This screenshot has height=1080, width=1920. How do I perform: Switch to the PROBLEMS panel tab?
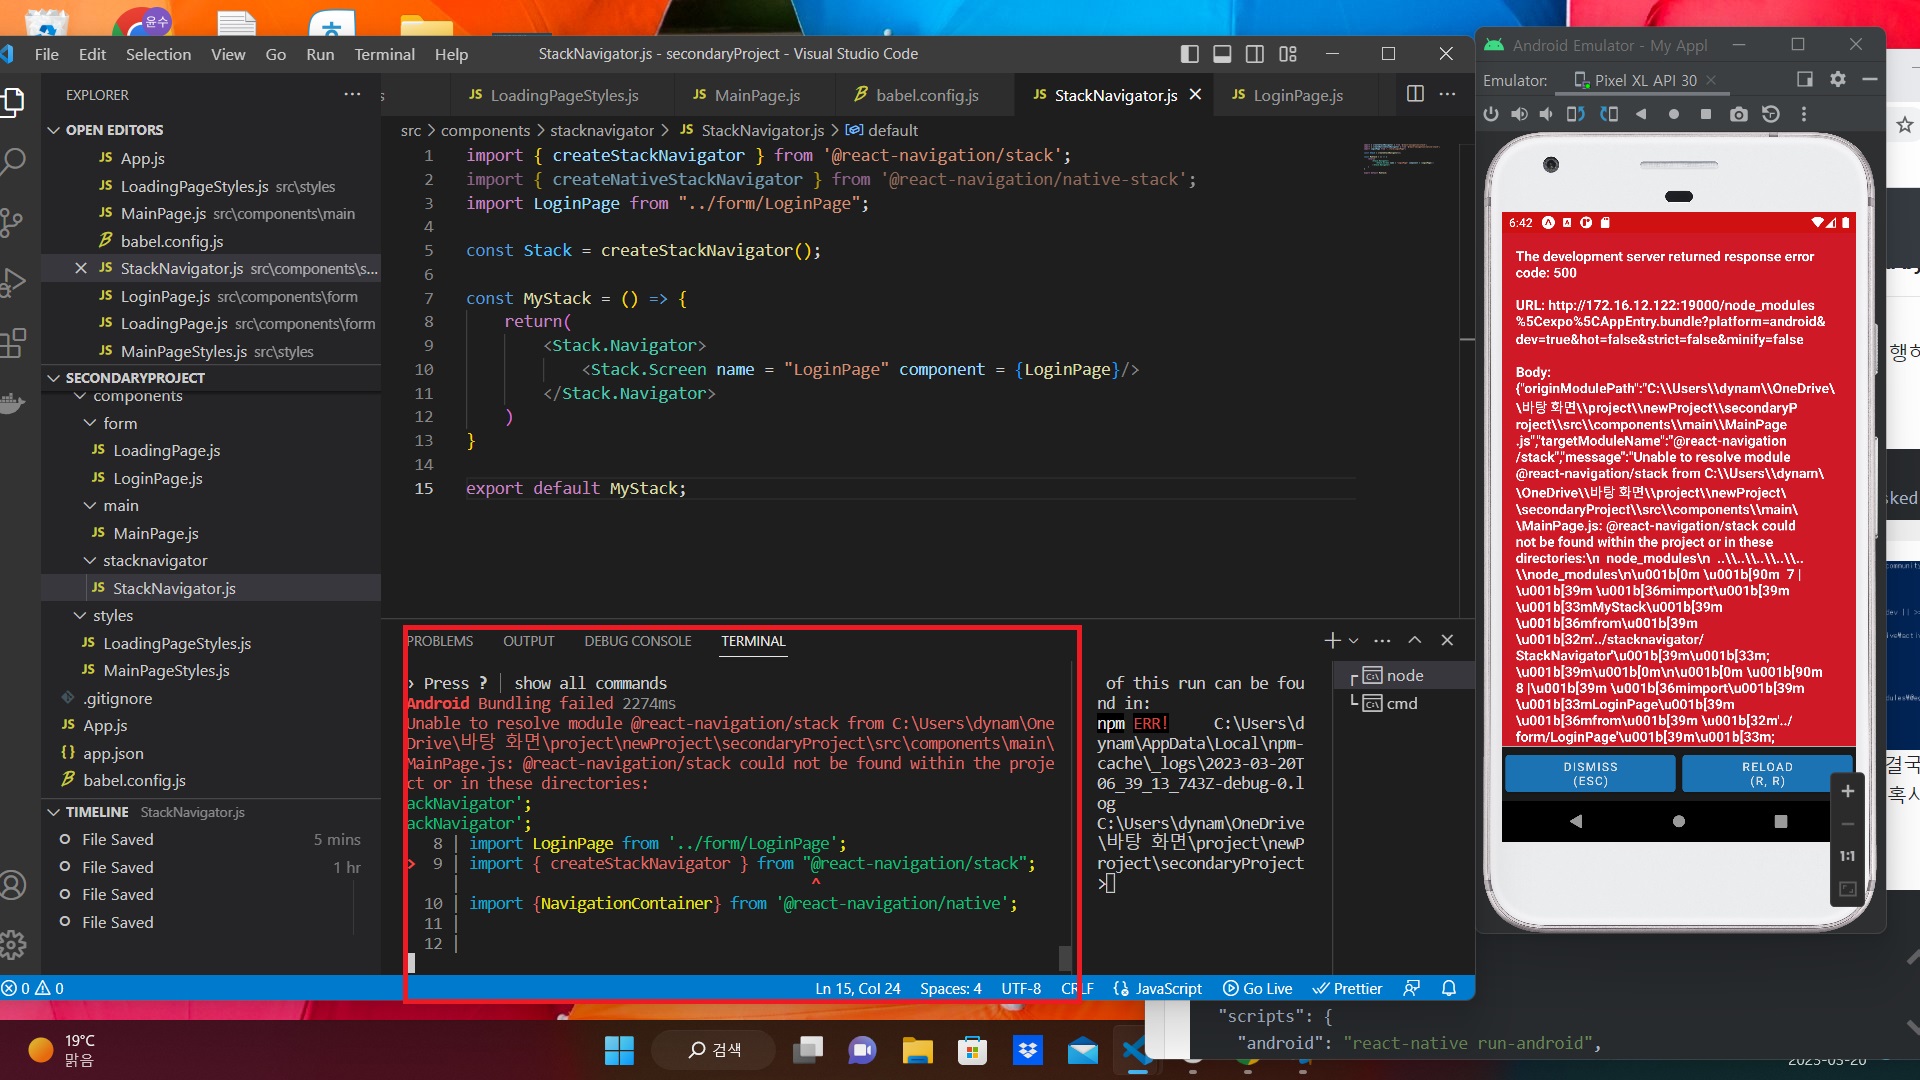(x=440, y=641)
